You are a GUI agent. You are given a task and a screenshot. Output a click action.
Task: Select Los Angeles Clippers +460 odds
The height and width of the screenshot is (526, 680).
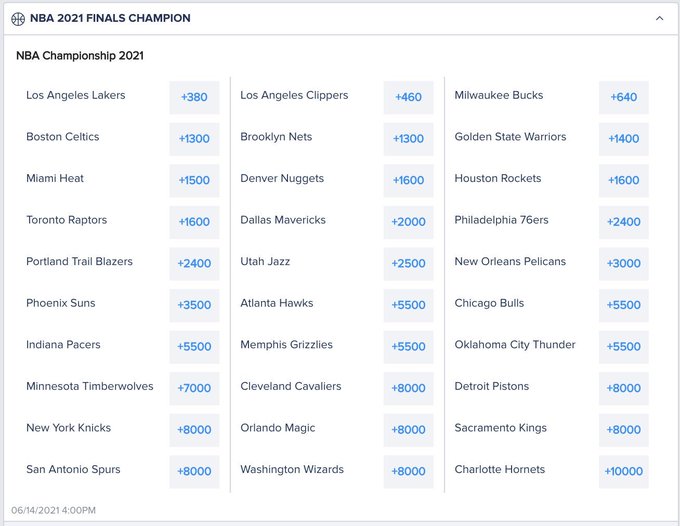409,97
